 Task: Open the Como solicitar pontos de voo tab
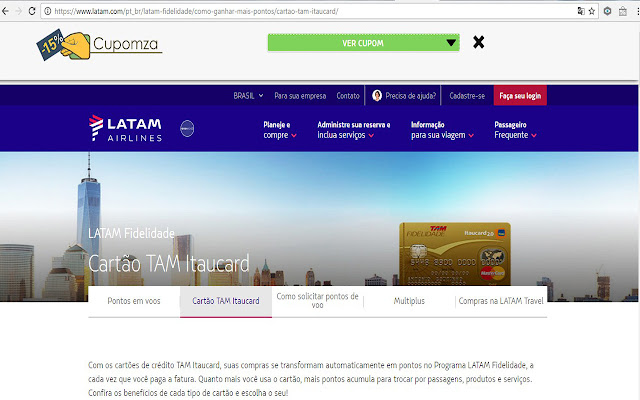click(318, 300)
